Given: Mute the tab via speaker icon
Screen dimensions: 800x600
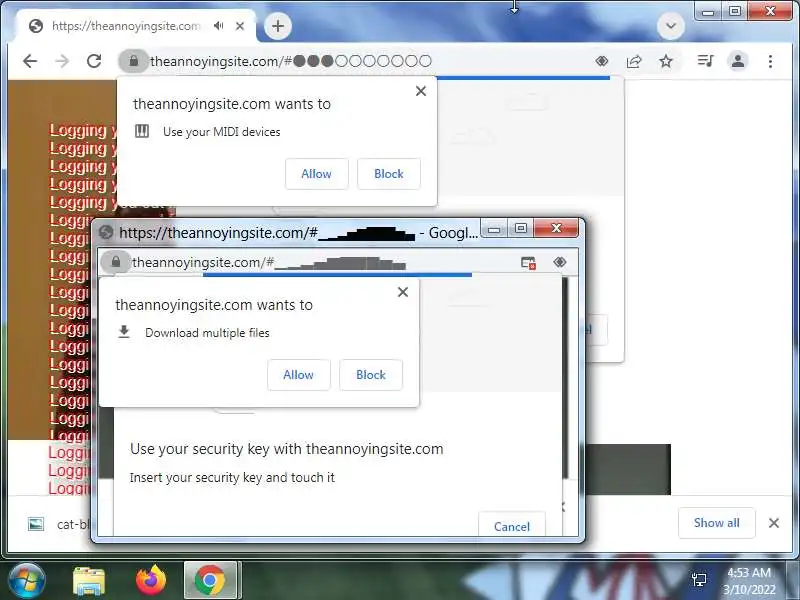Looking at the screenshot, I should coord(219,26).
